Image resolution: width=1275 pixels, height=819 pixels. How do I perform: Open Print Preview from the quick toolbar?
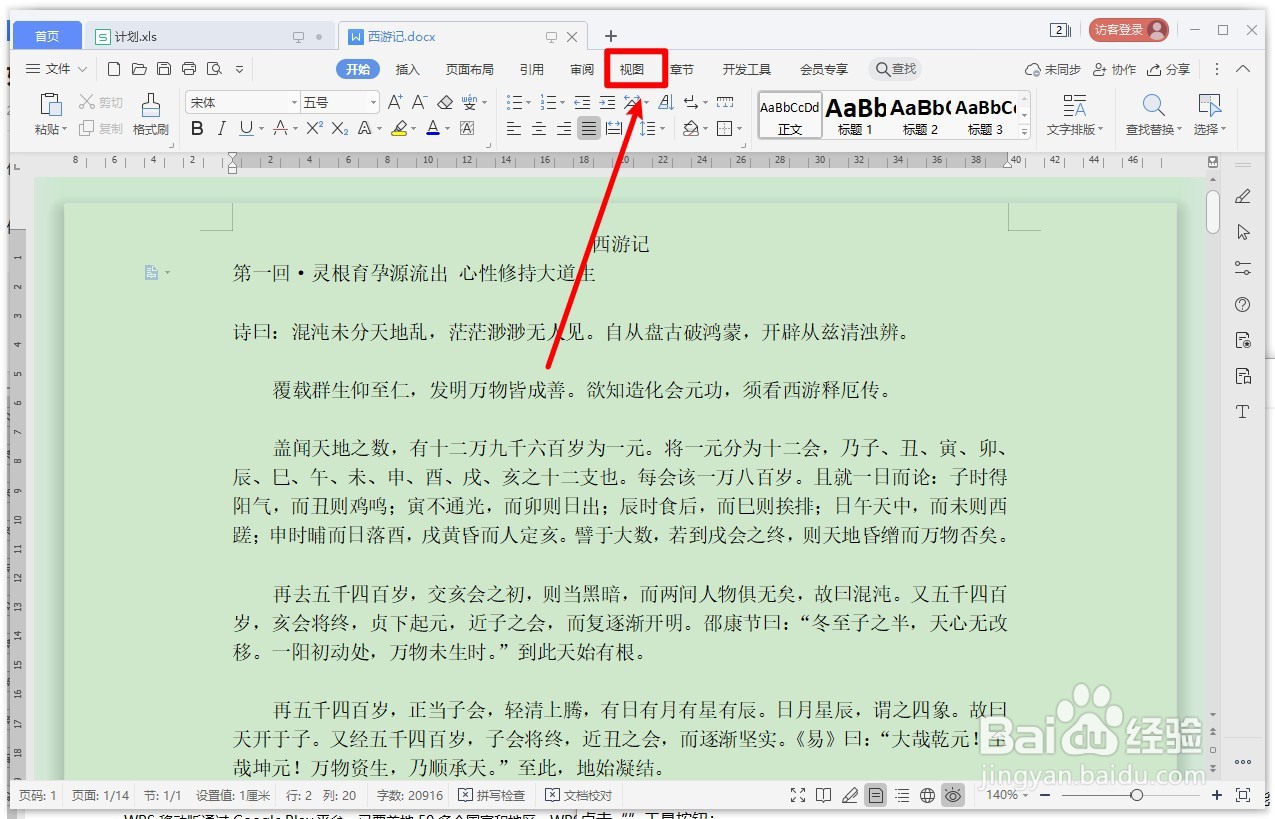pos(214,69)
